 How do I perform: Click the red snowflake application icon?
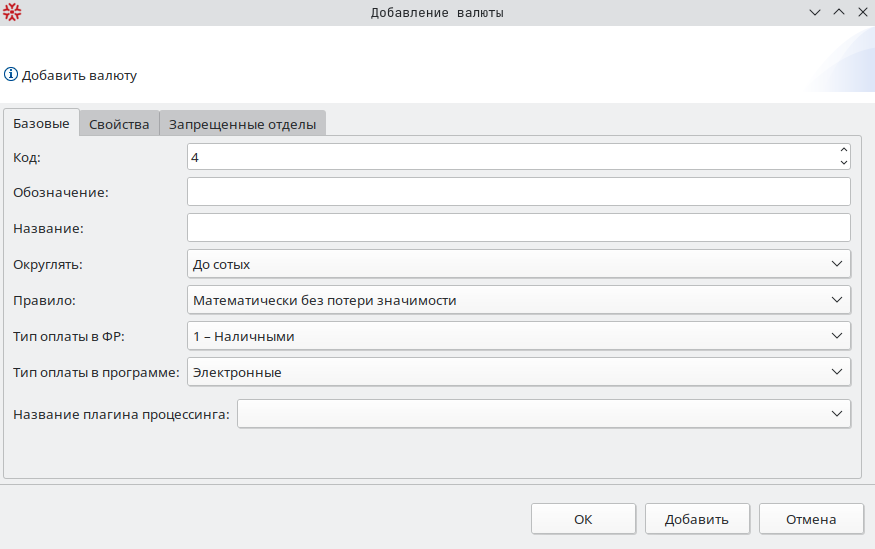[x=12, y=12]
